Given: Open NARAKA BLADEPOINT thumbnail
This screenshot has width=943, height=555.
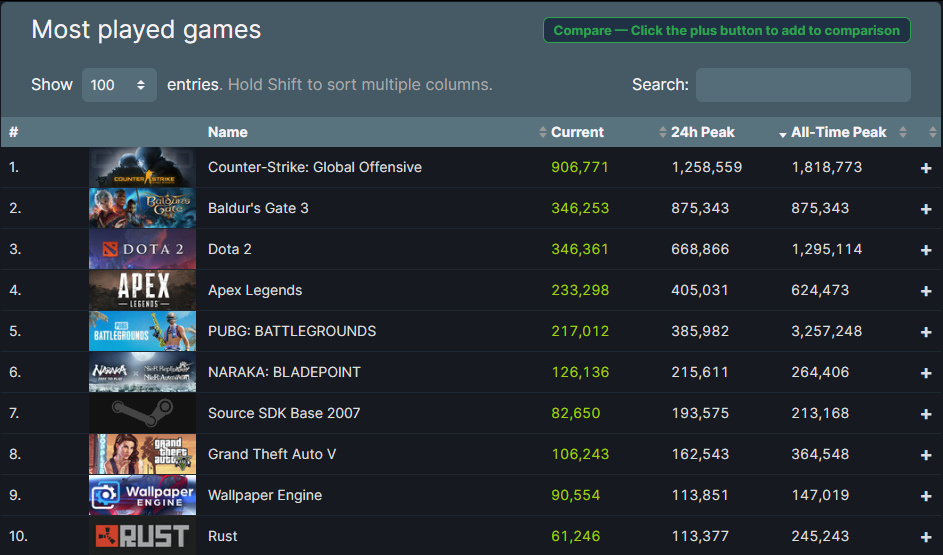Looking at the screenshot, I should pyautogui.click(x=143, y=372).
